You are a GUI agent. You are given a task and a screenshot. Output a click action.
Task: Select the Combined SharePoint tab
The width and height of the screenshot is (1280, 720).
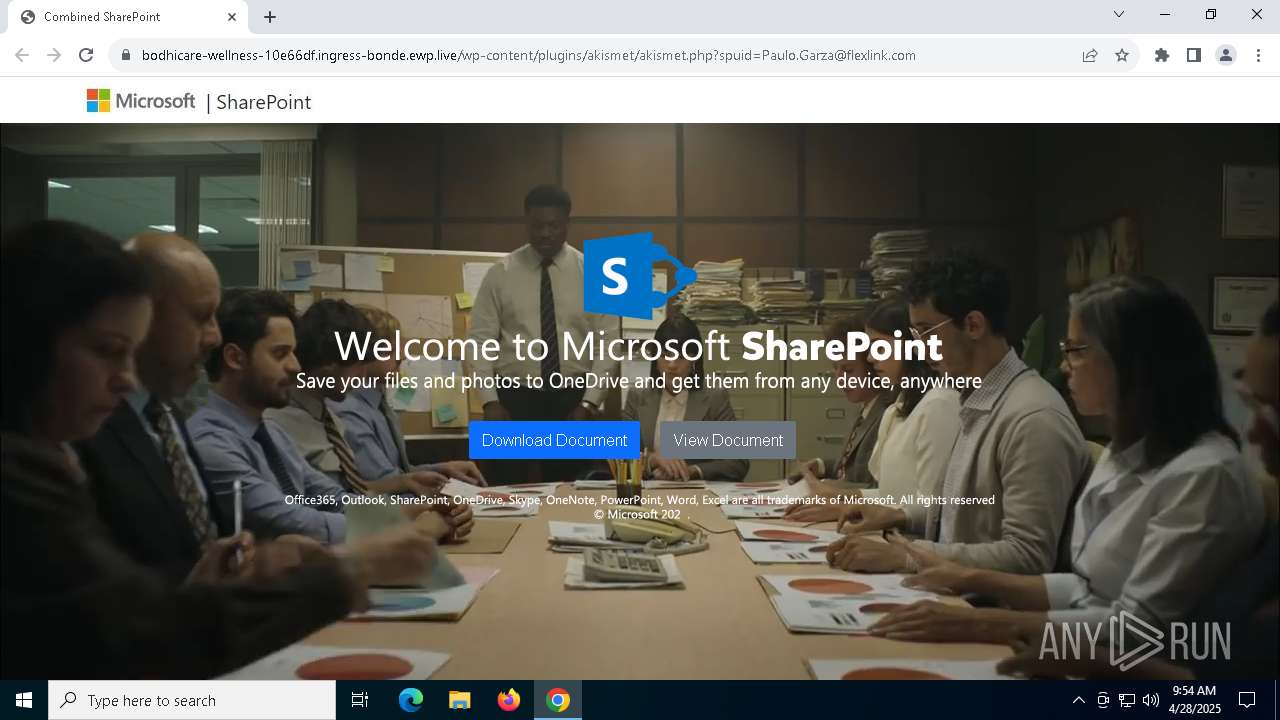[128, 17]
